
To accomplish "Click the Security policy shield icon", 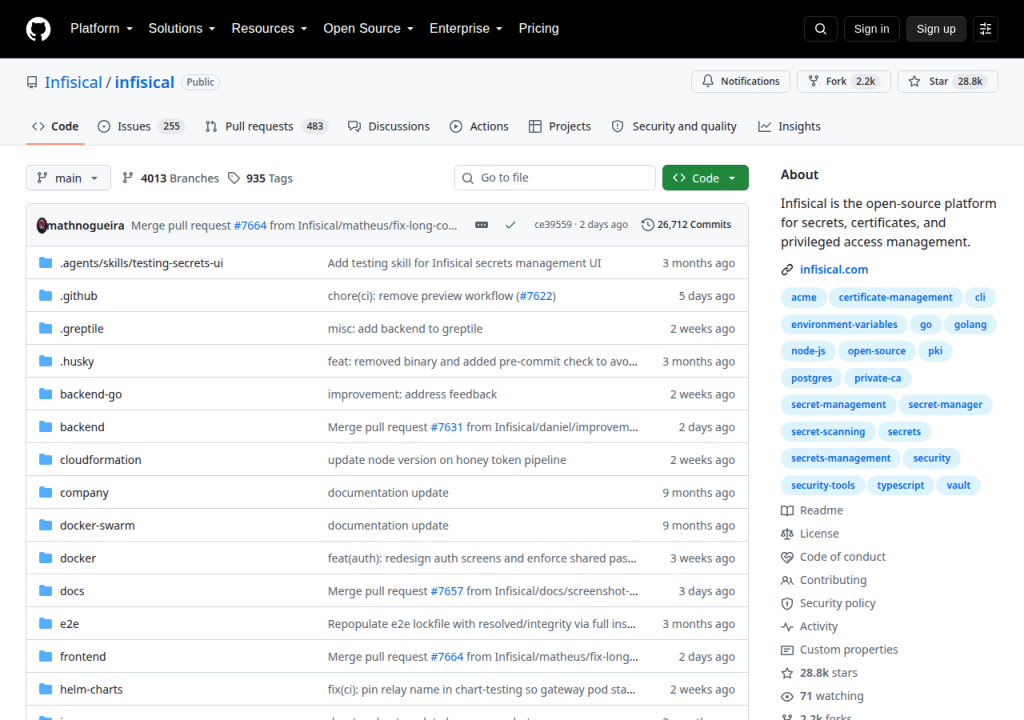I will tap(787, 603).
